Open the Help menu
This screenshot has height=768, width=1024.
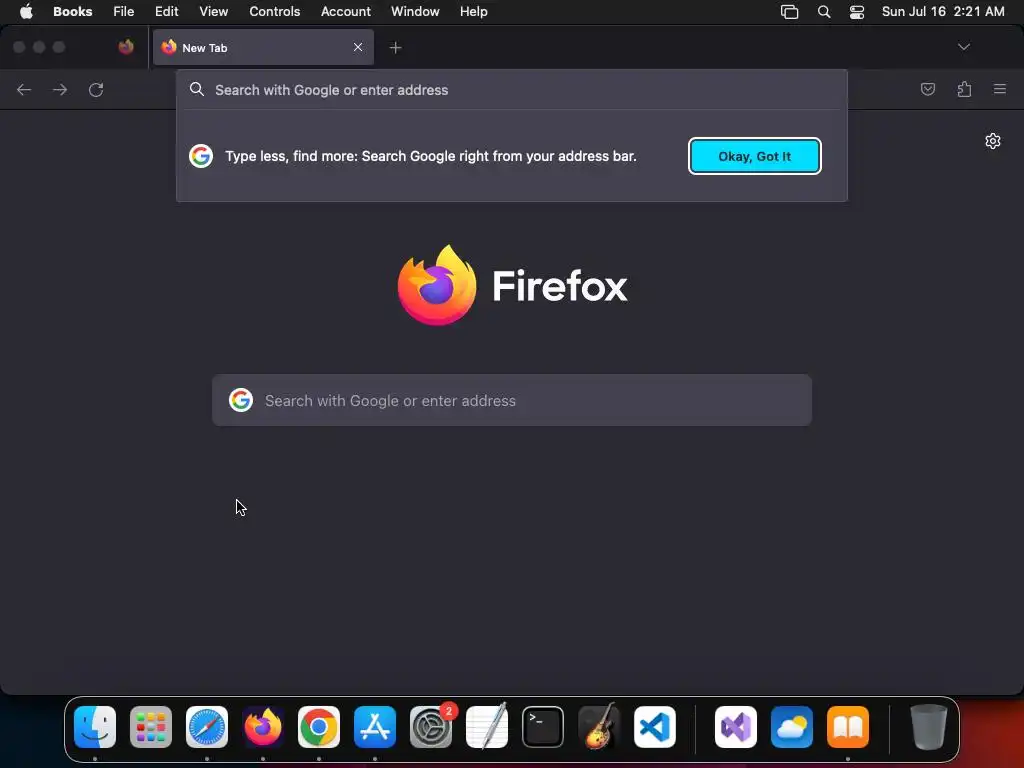coord(473,11)
